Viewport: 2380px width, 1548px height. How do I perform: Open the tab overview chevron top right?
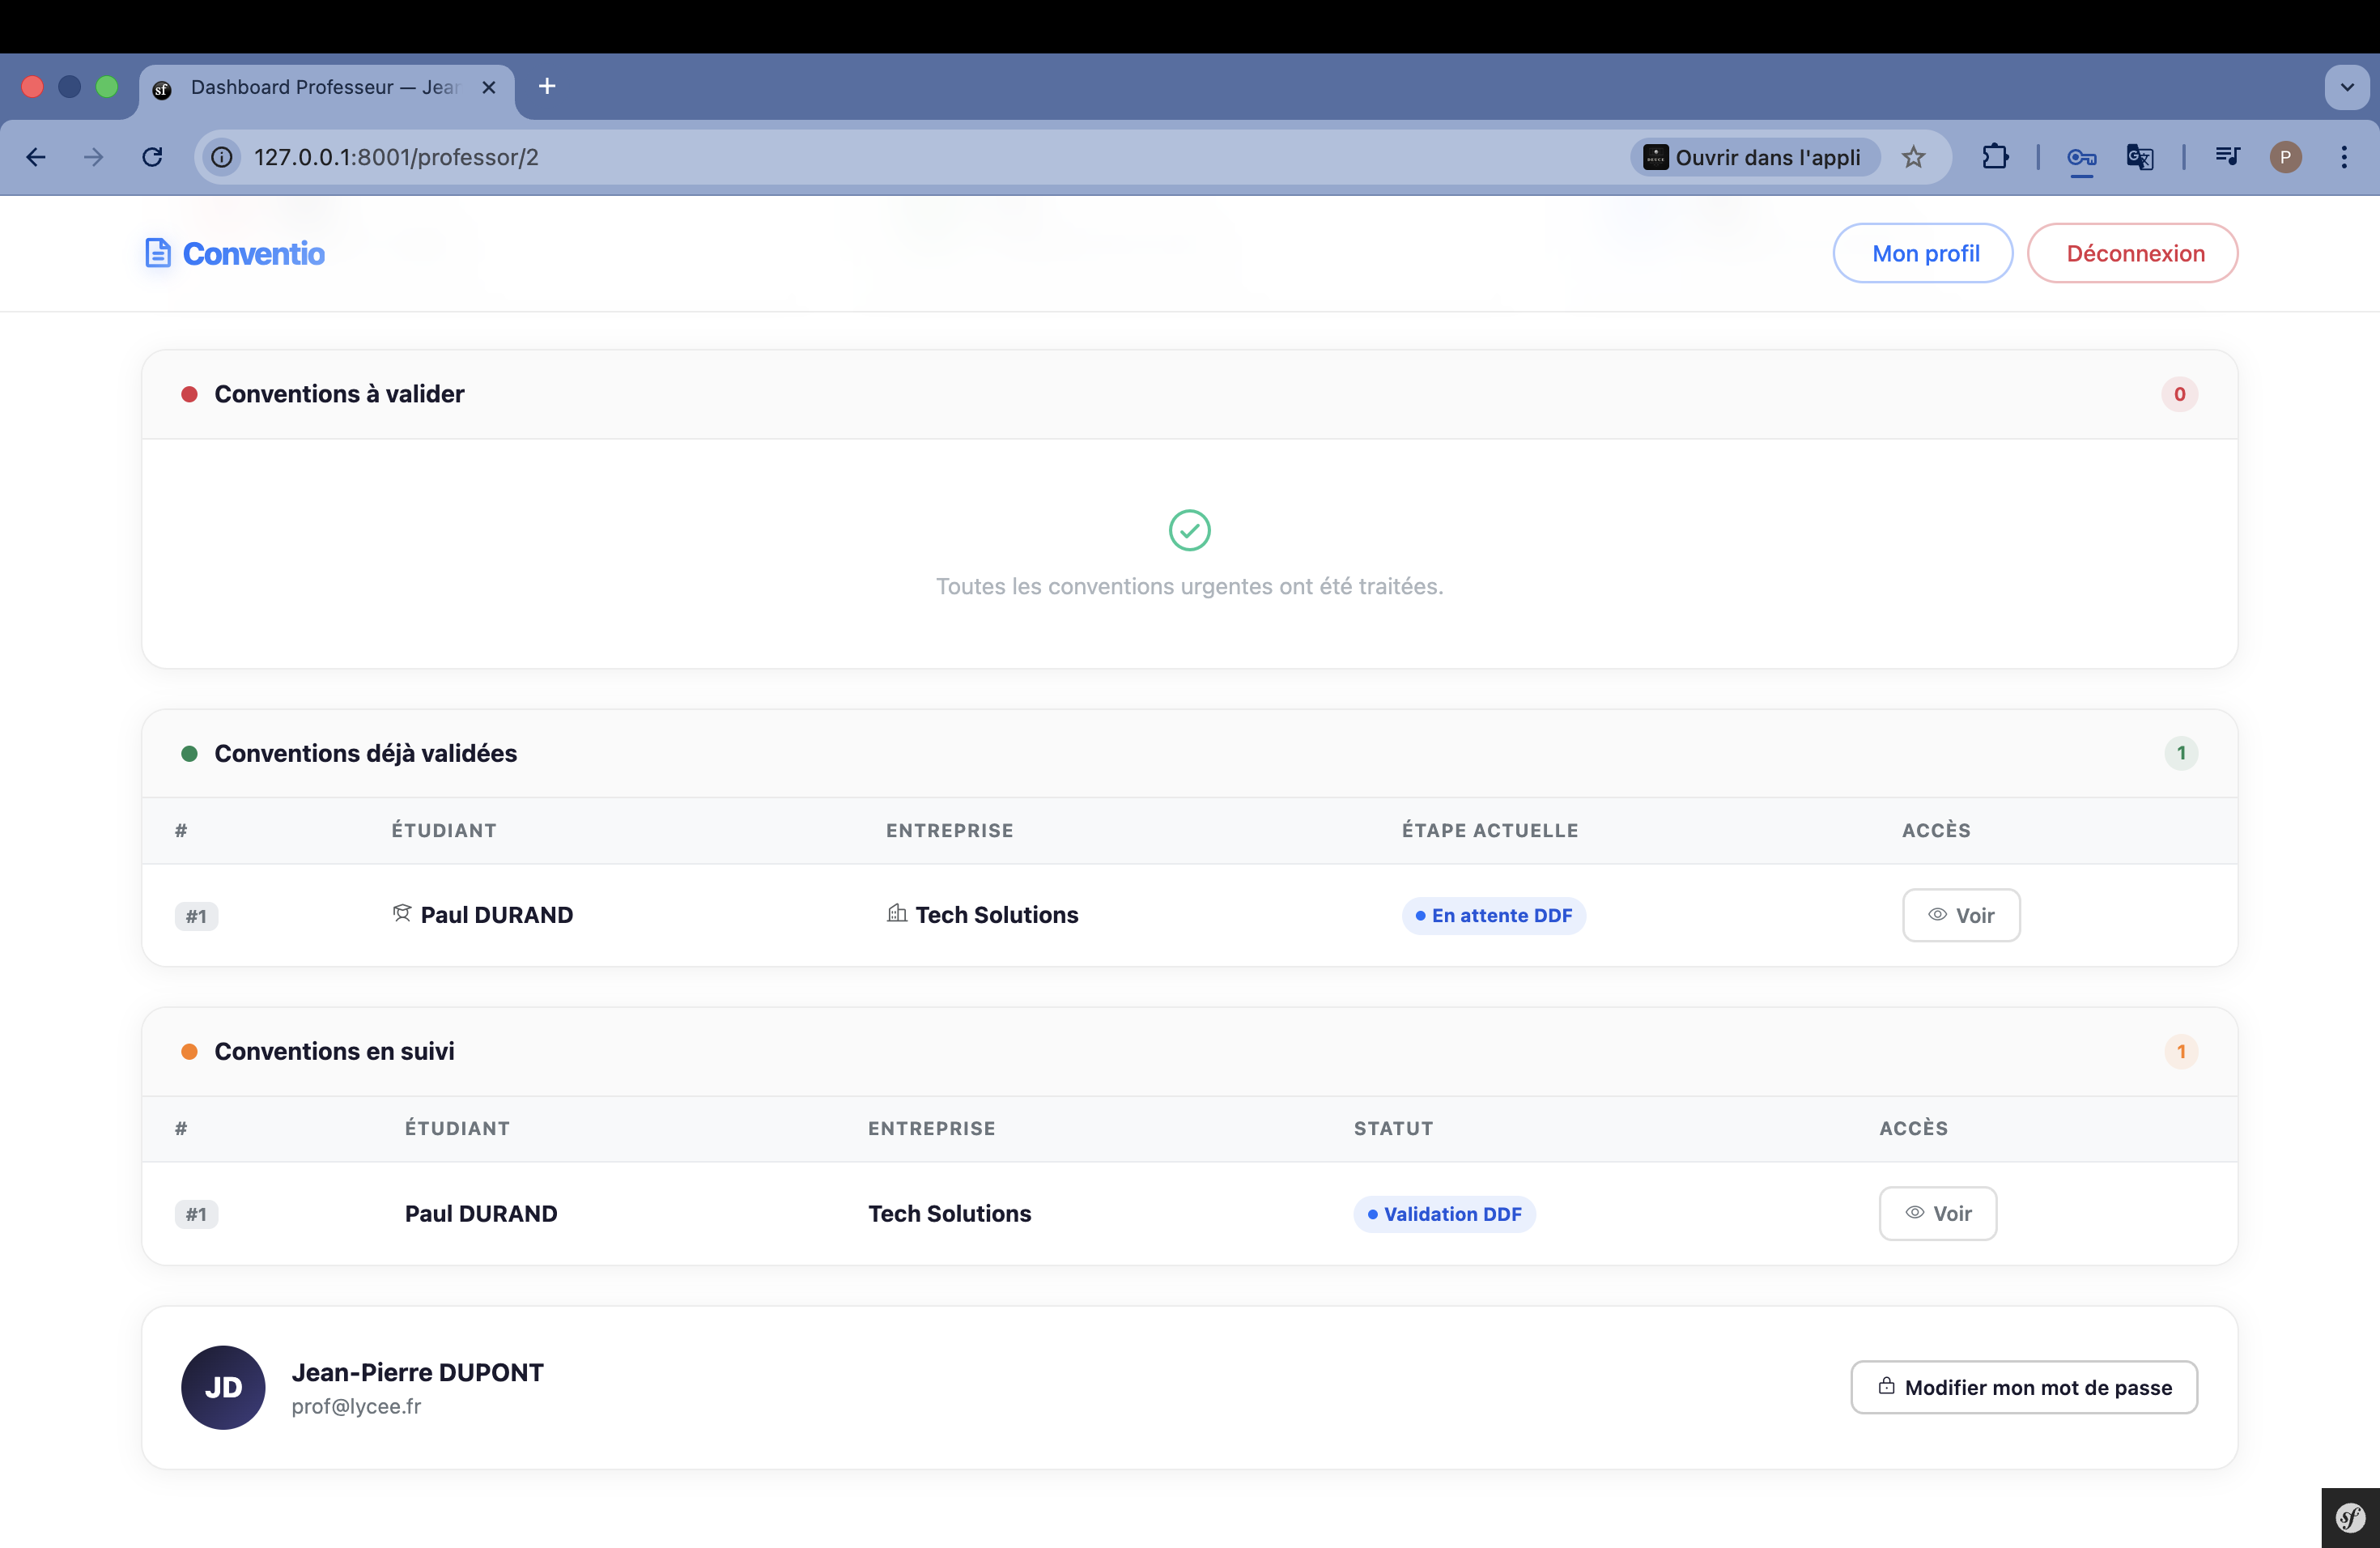pos(2346,87)
